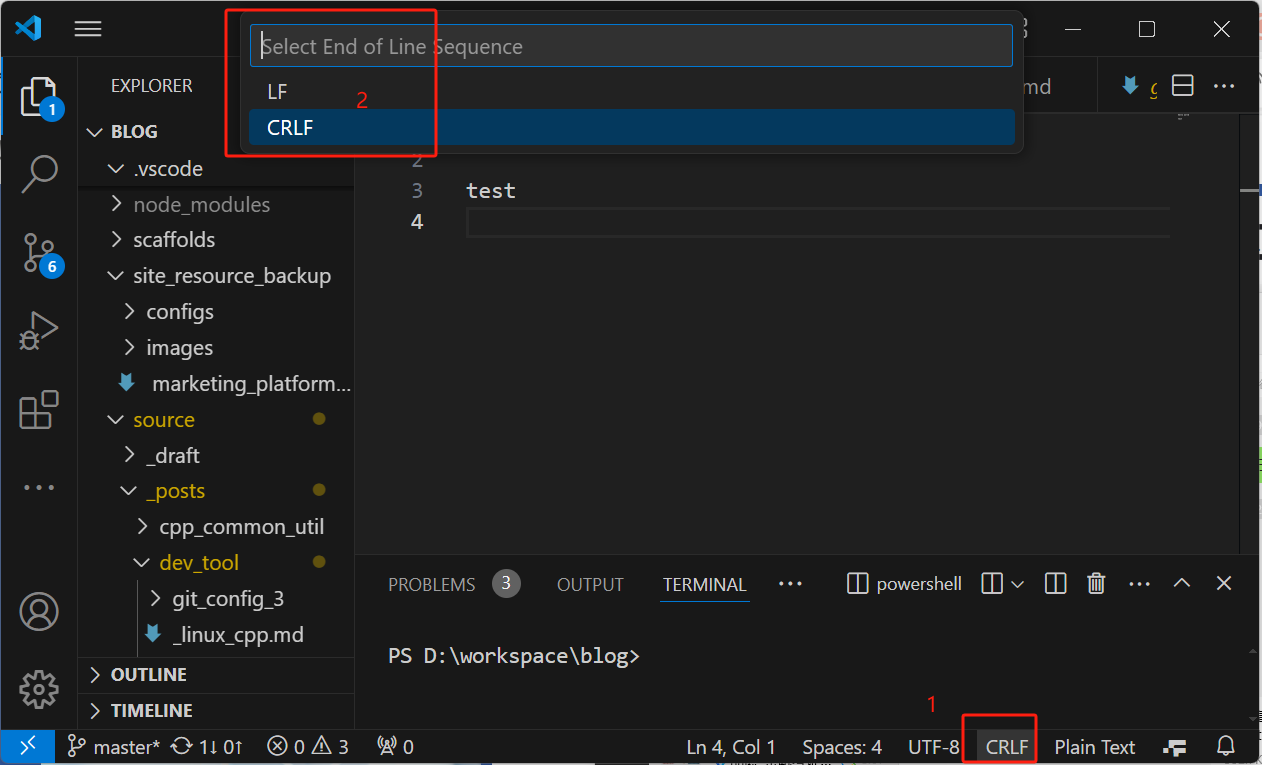This screenshot has width=1262, height=765.
Task: Open Source Control view with badge 6
Action: (39, 254)
